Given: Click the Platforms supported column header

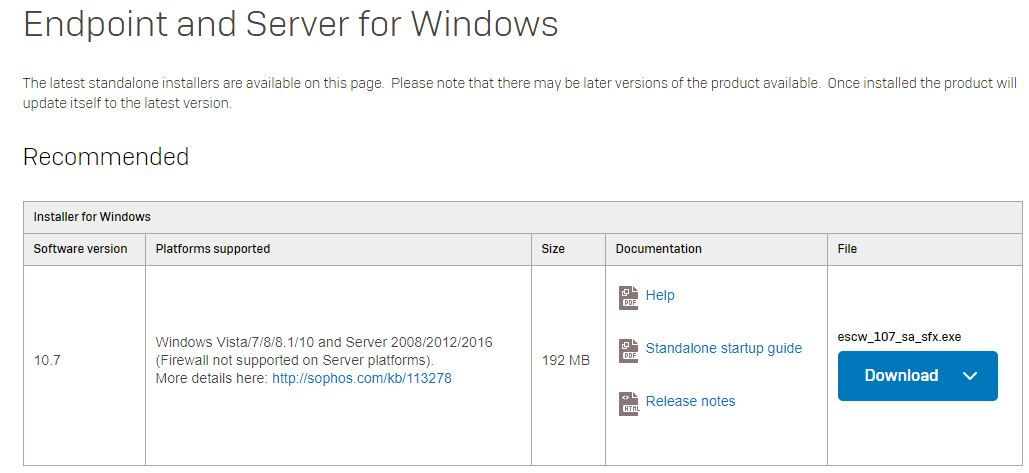Looking at the screenshot, I should tap(213, 249).
